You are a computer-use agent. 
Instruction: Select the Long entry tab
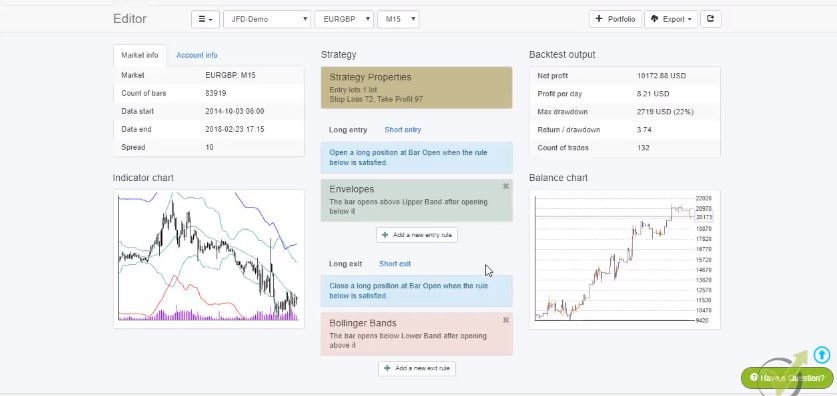click(348, 130)
